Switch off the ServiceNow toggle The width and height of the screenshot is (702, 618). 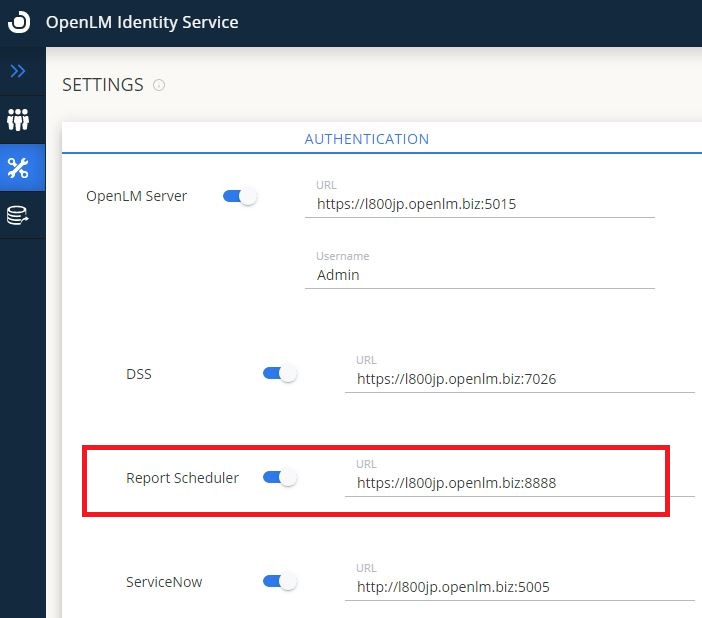[280, 581]
